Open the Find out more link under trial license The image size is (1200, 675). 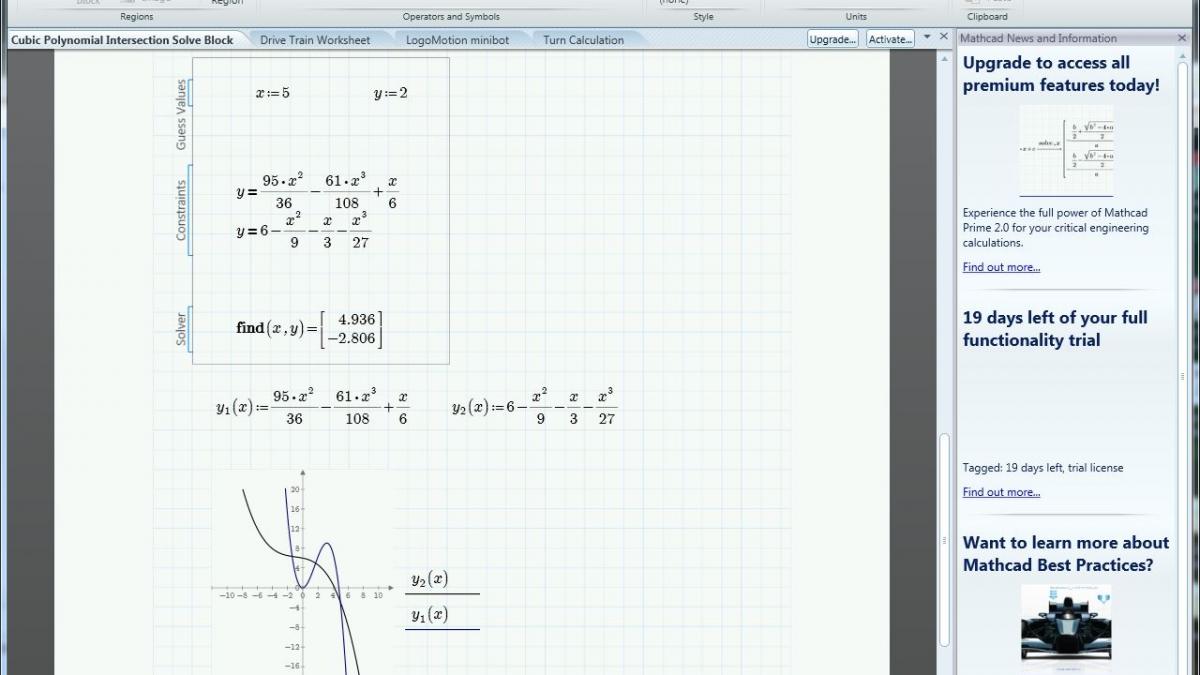(1001, 492)
